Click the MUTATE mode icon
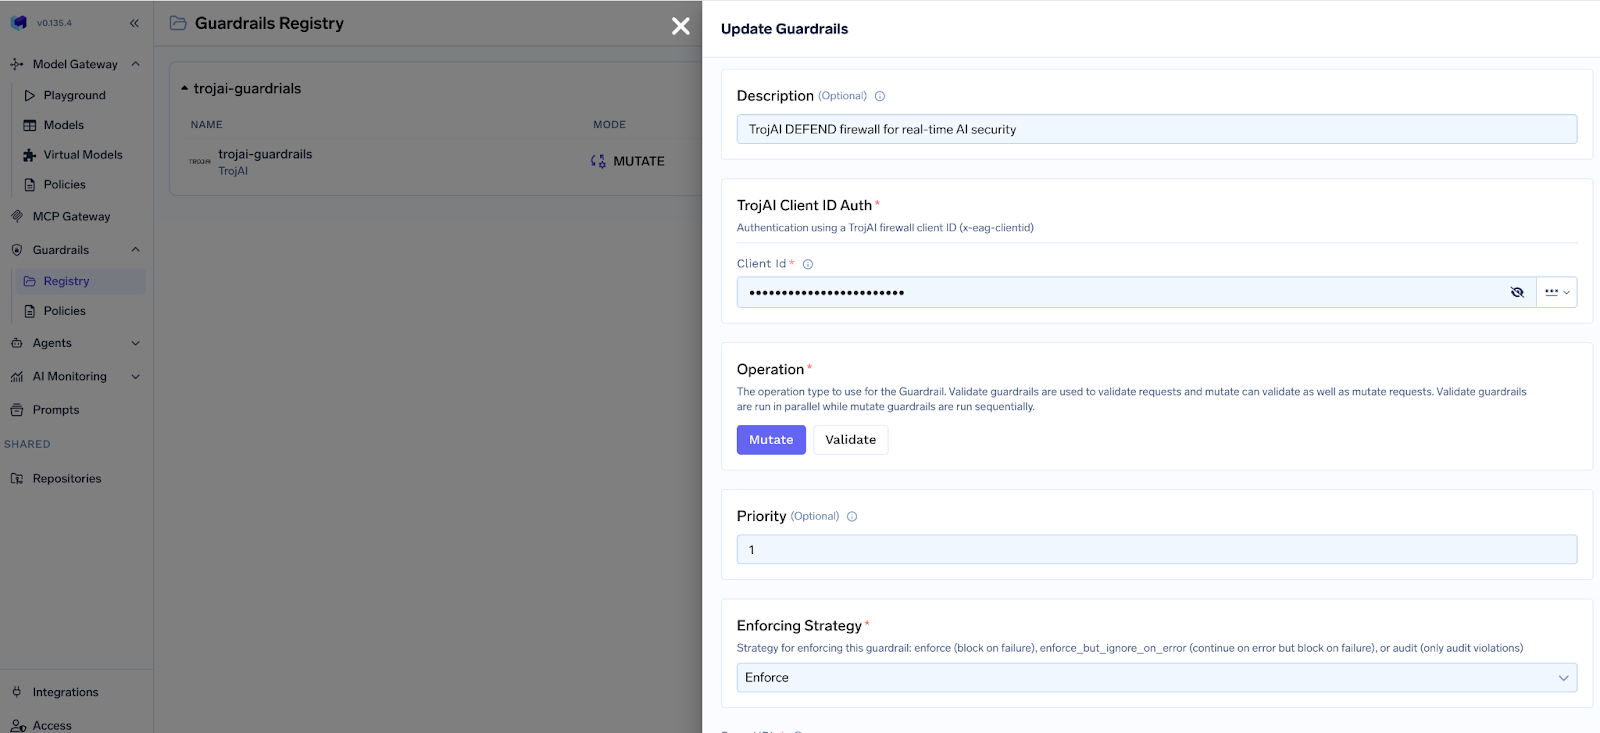Image resolution: width=1600 pixels, height=733 pixels. click(x=598, y=161)
